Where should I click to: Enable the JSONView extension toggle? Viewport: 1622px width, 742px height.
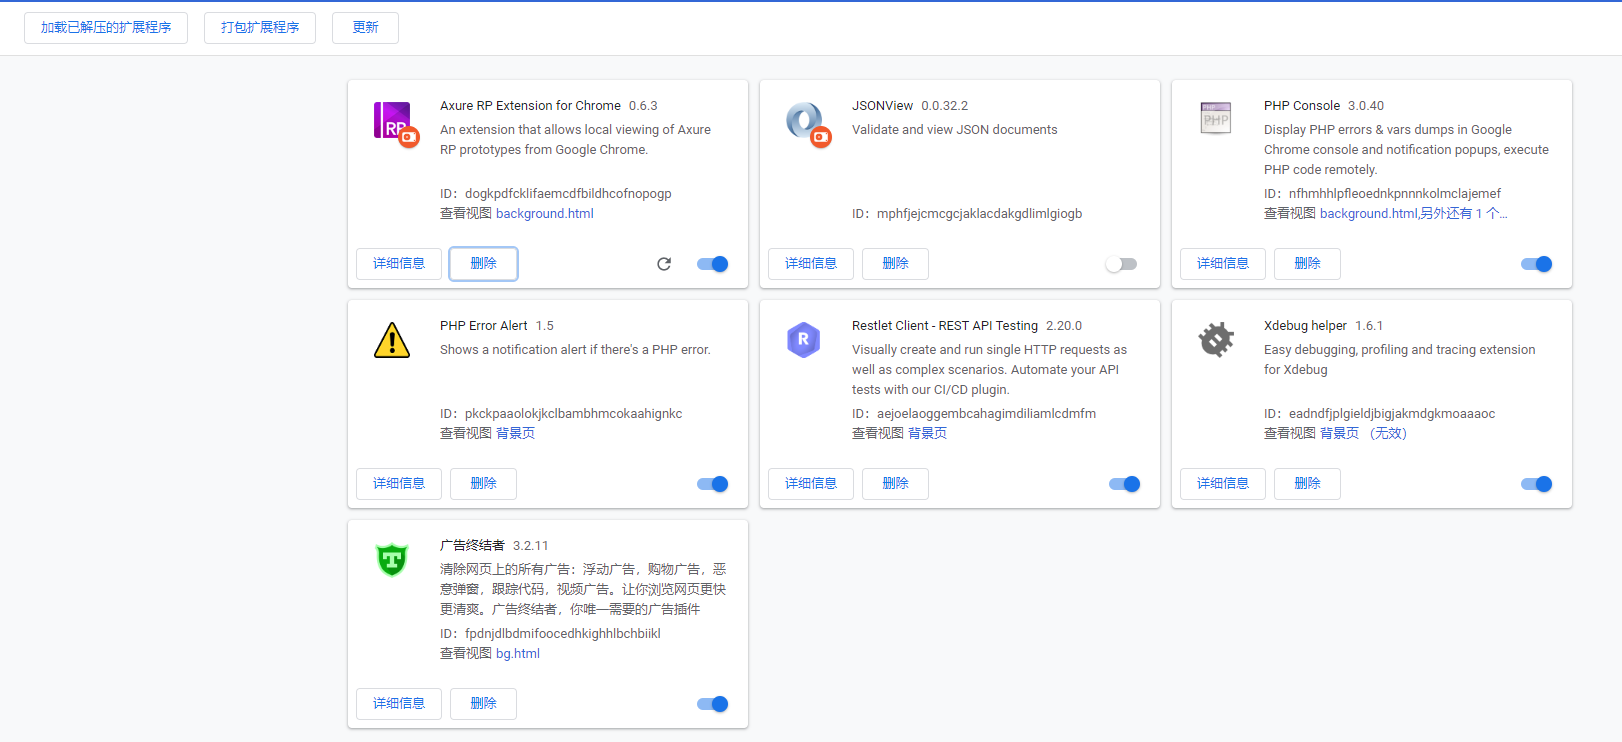1121,264
